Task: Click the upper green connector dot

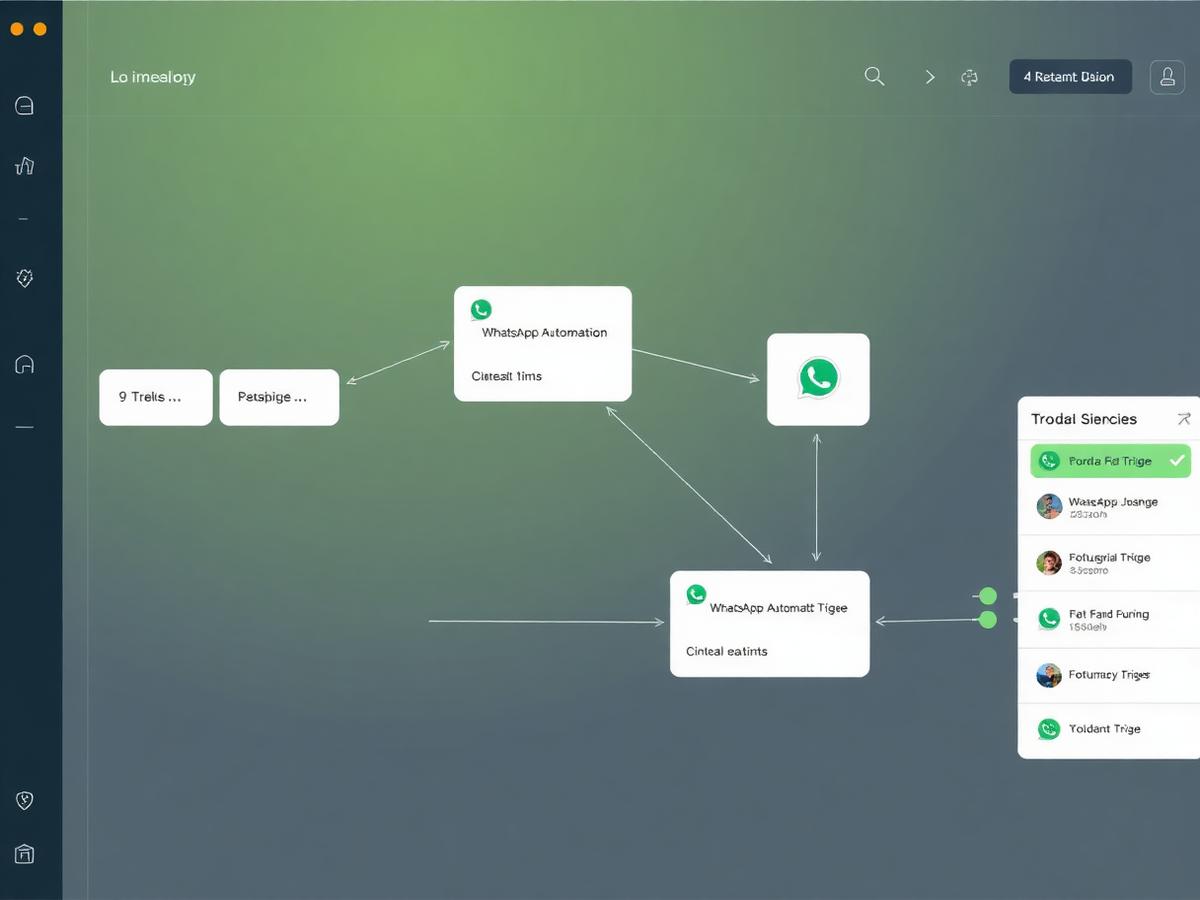Action: coord(988,596)
